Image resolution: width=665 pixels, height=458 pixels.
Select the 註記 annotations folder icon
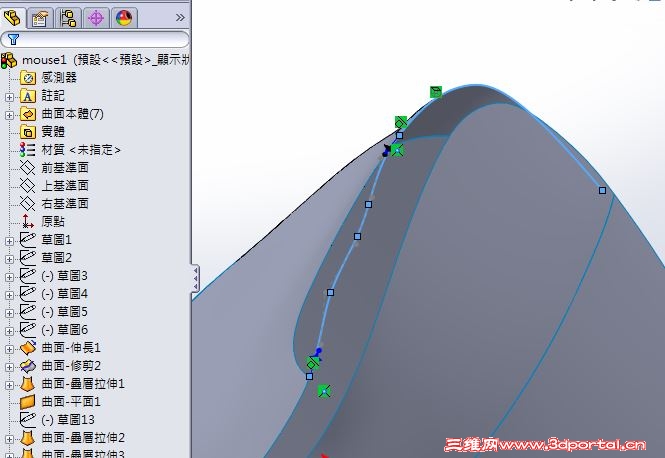(x=28, y=96)
